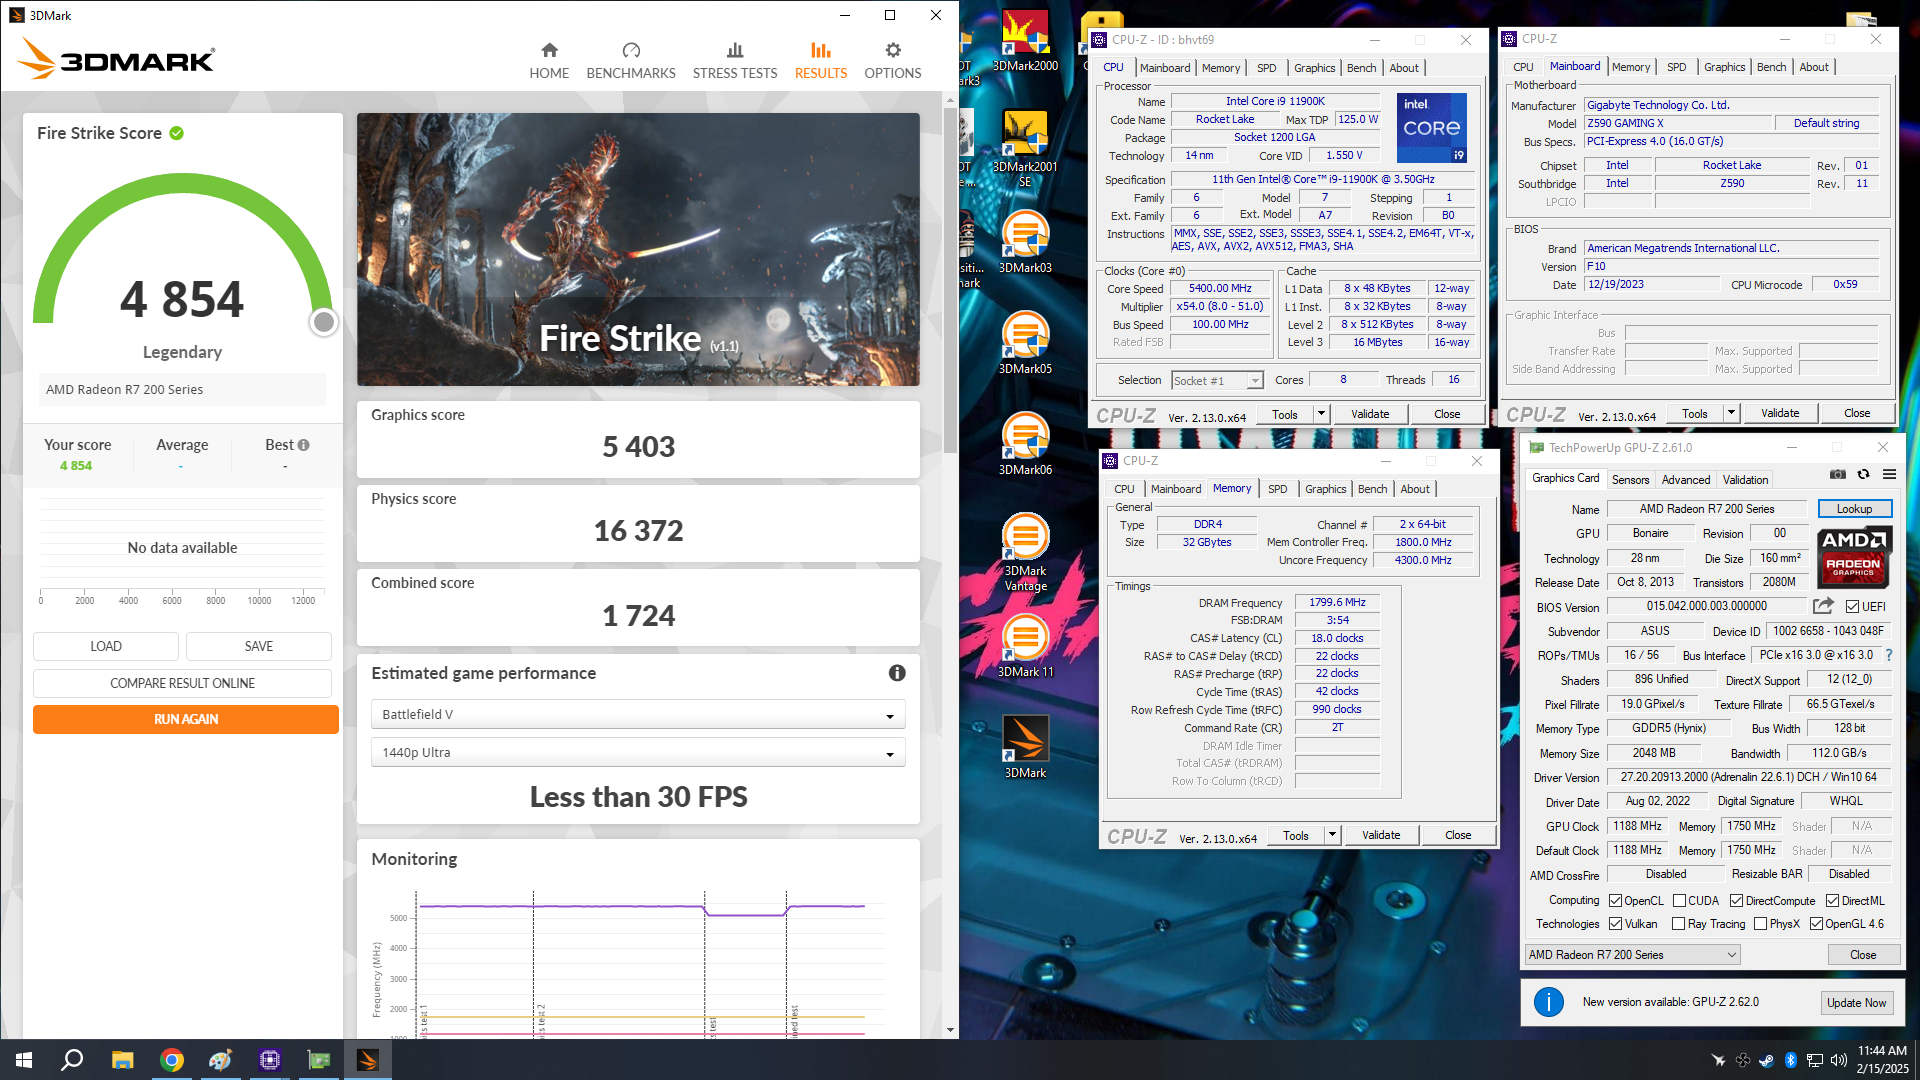The width and height of the screenshot is (1920, 1080).
Task: Toggle the Vulkan checkbox in GPU-Z
Action: [x=1615, y=924]
